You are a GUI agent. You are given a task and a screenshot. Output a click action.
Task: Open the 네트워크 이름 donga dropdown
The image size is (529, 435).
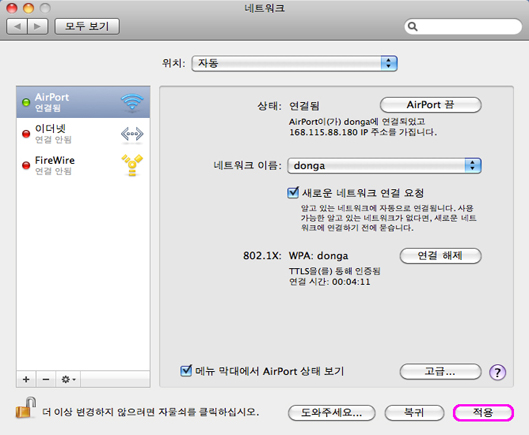[384, 166]
